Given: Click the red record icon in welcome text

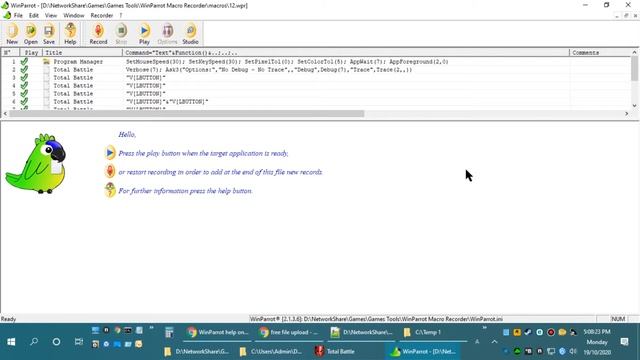Looking at the screenshot, I should (110, 171).
